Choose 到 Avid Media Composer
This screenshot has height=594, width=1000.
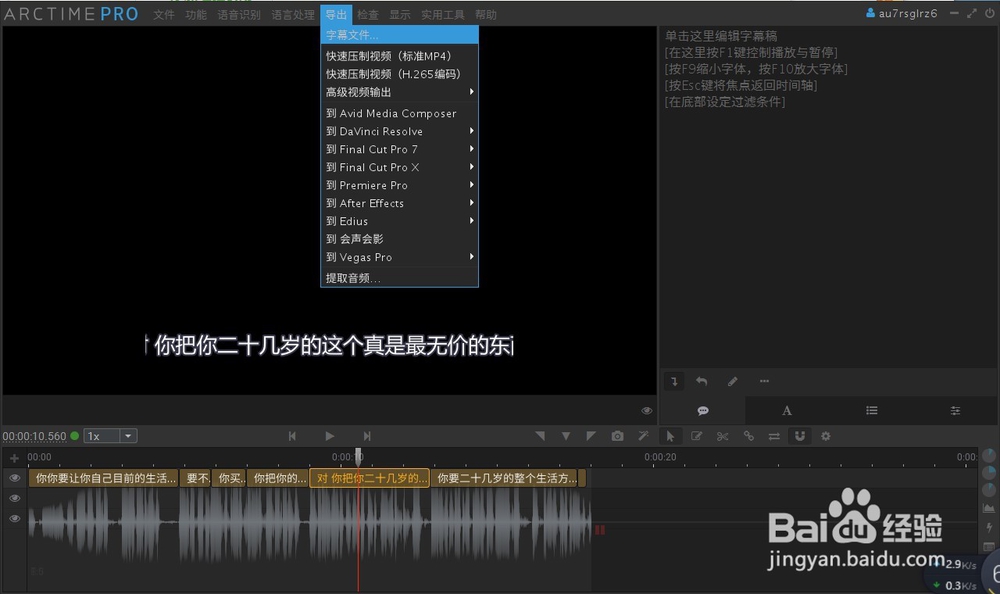(x=399, y=113)
